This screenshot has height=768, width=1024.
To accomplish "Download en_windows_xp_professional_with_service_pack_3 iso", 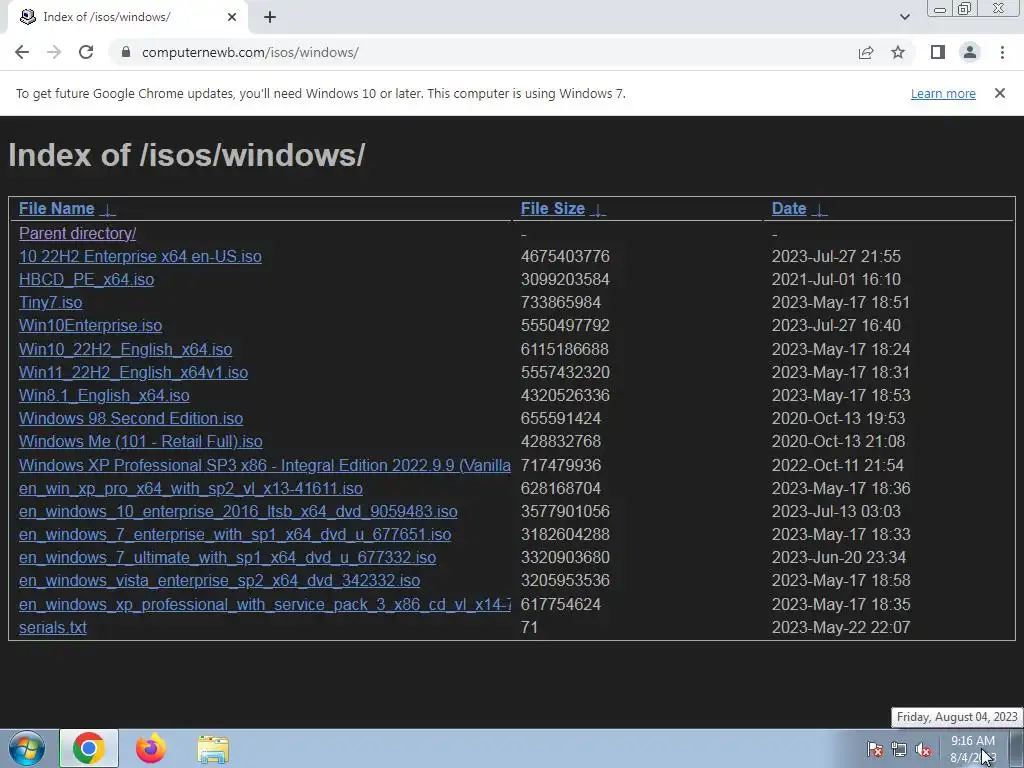I will pos(264,604).
